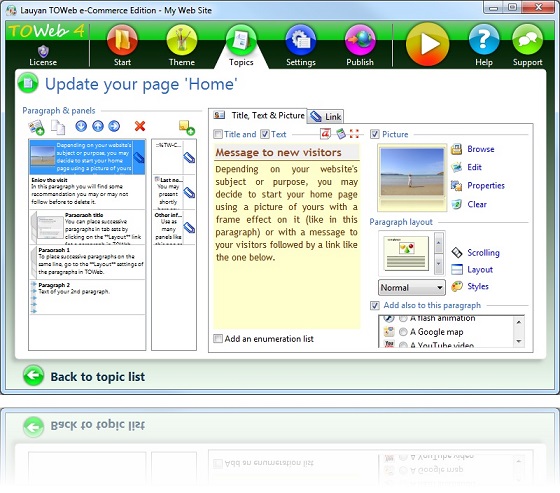Select 'Enjoy the visit' paragraph
Viewport: 560px width, 493px height.
coord(87,192)
